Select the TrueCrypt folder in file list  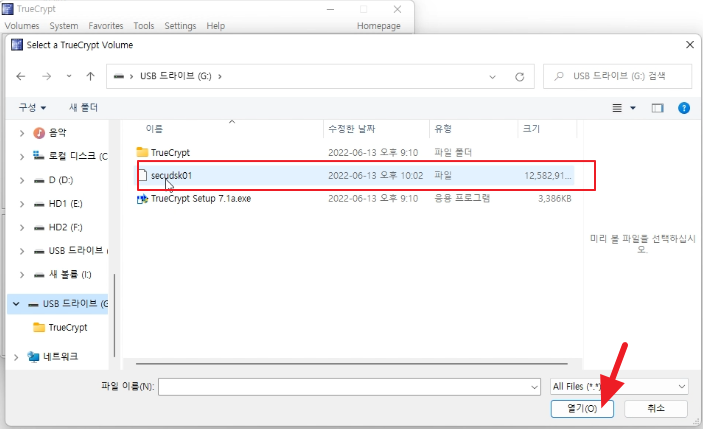(x=170, y=153)
